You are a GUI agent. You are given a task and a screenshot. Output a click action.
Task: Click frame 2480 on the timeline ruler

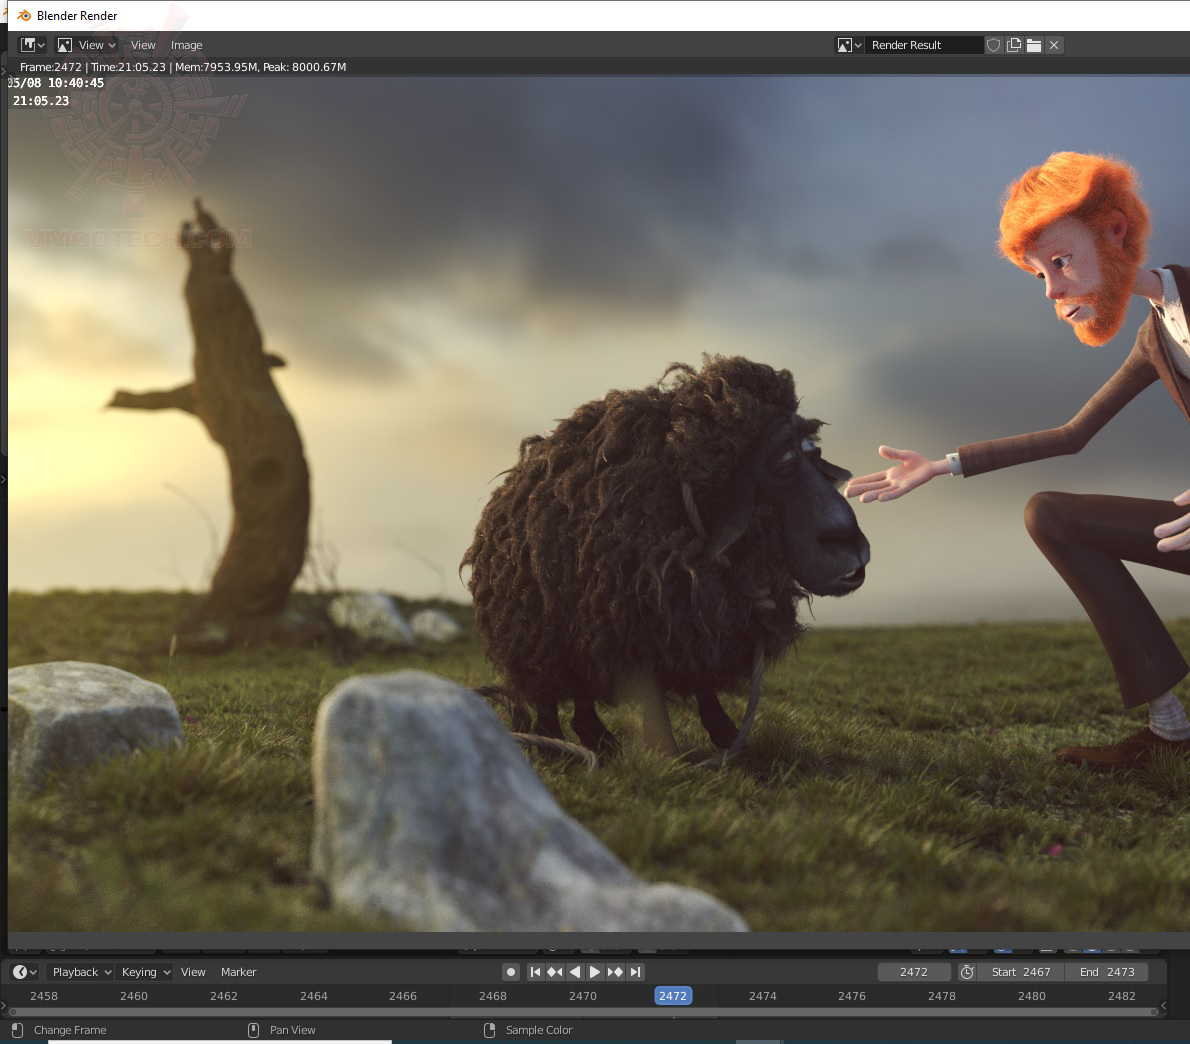pos(1032,996)
